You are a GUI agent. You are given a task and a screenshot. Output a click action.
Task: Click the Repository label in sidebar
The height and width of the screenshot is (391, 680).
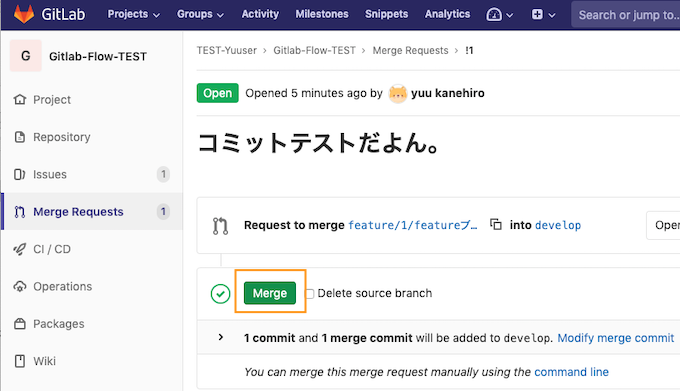[62, 137]
